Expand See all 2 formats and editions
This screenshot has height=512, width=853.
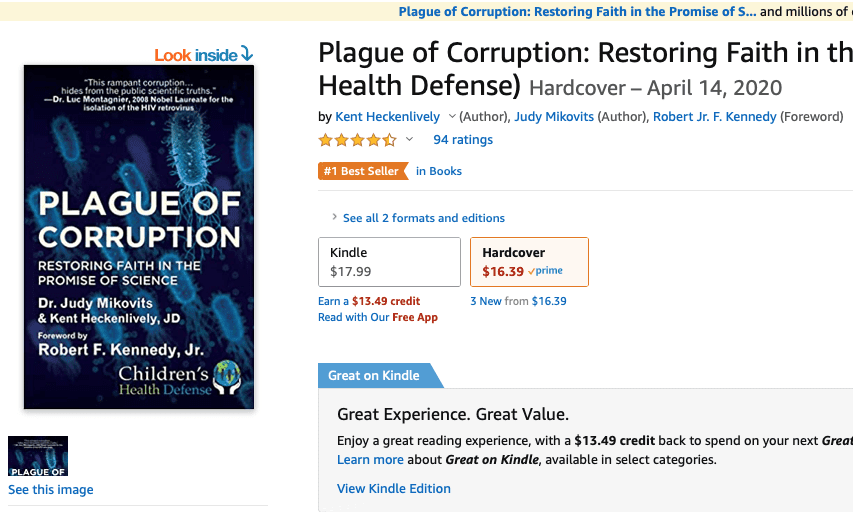tap(423, 218)
